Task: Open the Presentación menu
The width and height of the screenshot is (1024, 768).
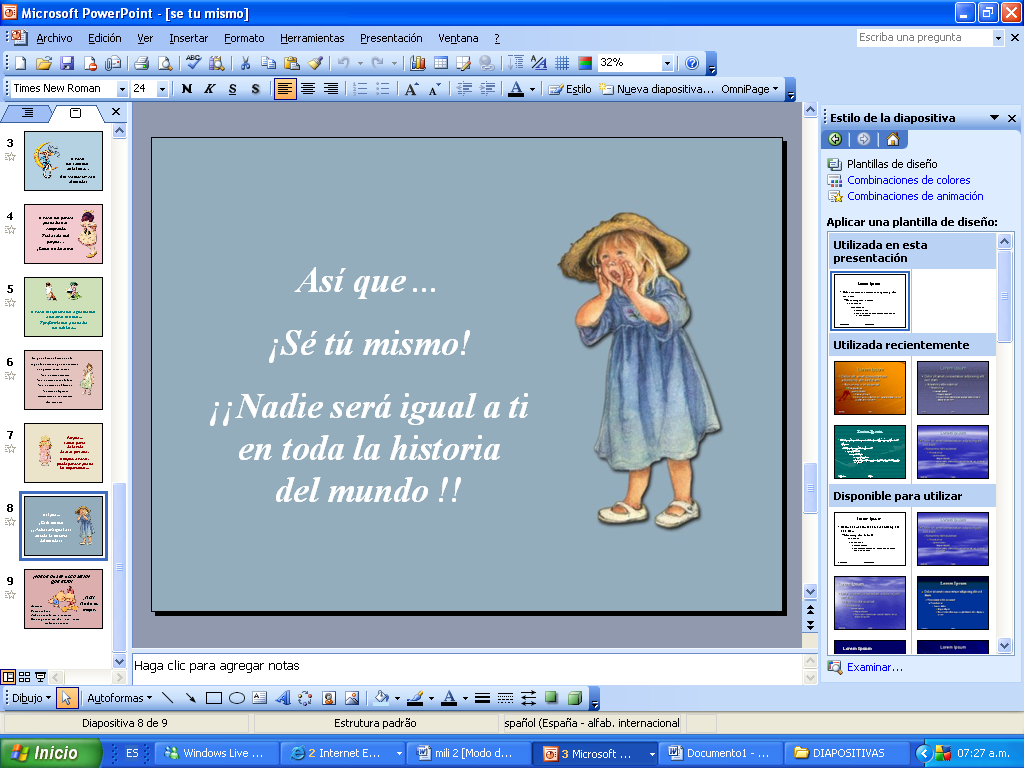Action: (391, 38)
